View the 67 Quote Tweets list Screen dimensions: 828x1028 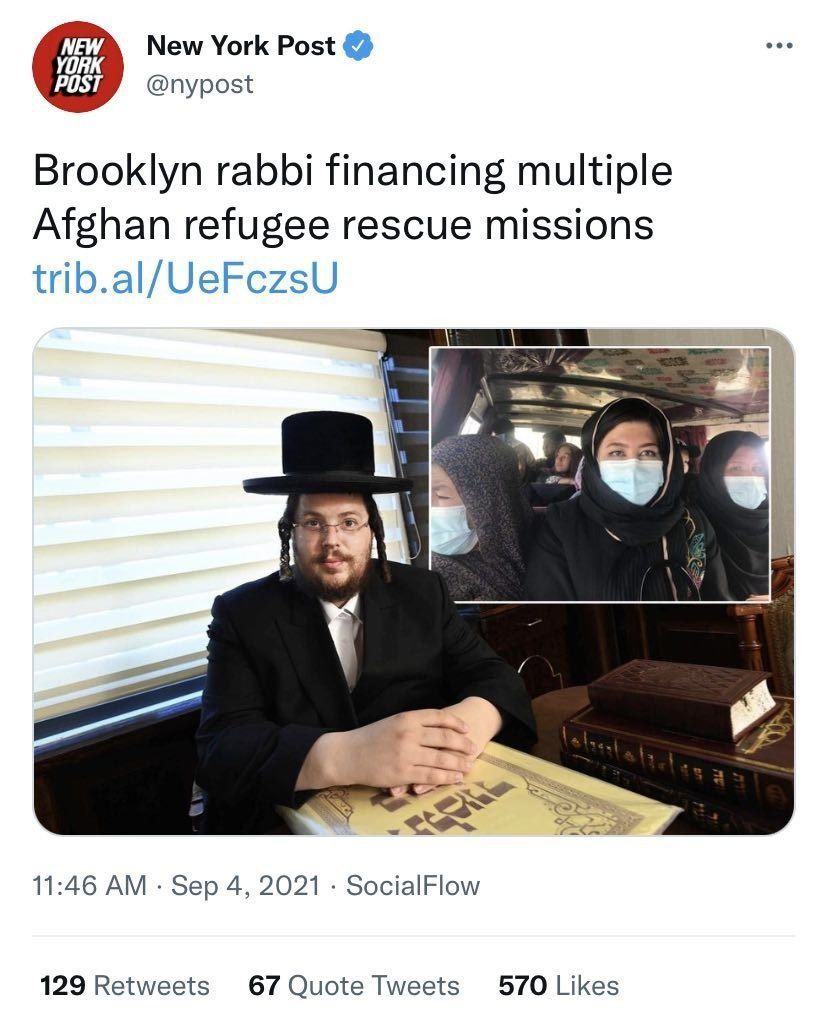(354, 985)
